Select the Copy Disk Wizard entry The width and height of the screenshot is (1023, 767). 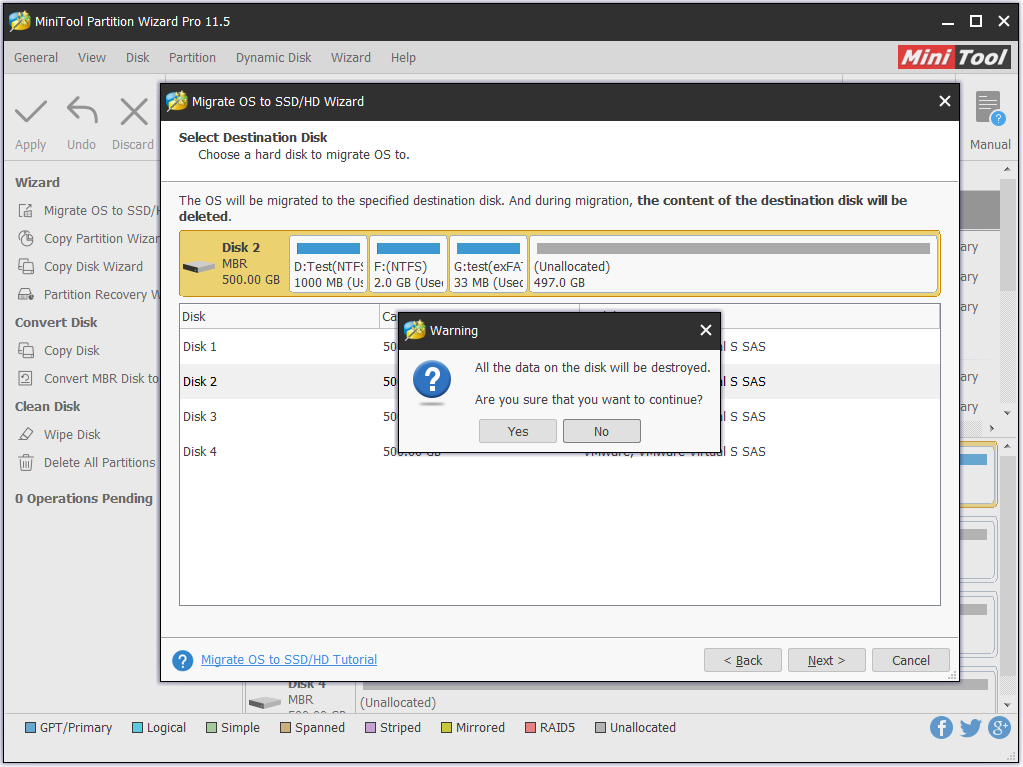[x=93, y=267]
